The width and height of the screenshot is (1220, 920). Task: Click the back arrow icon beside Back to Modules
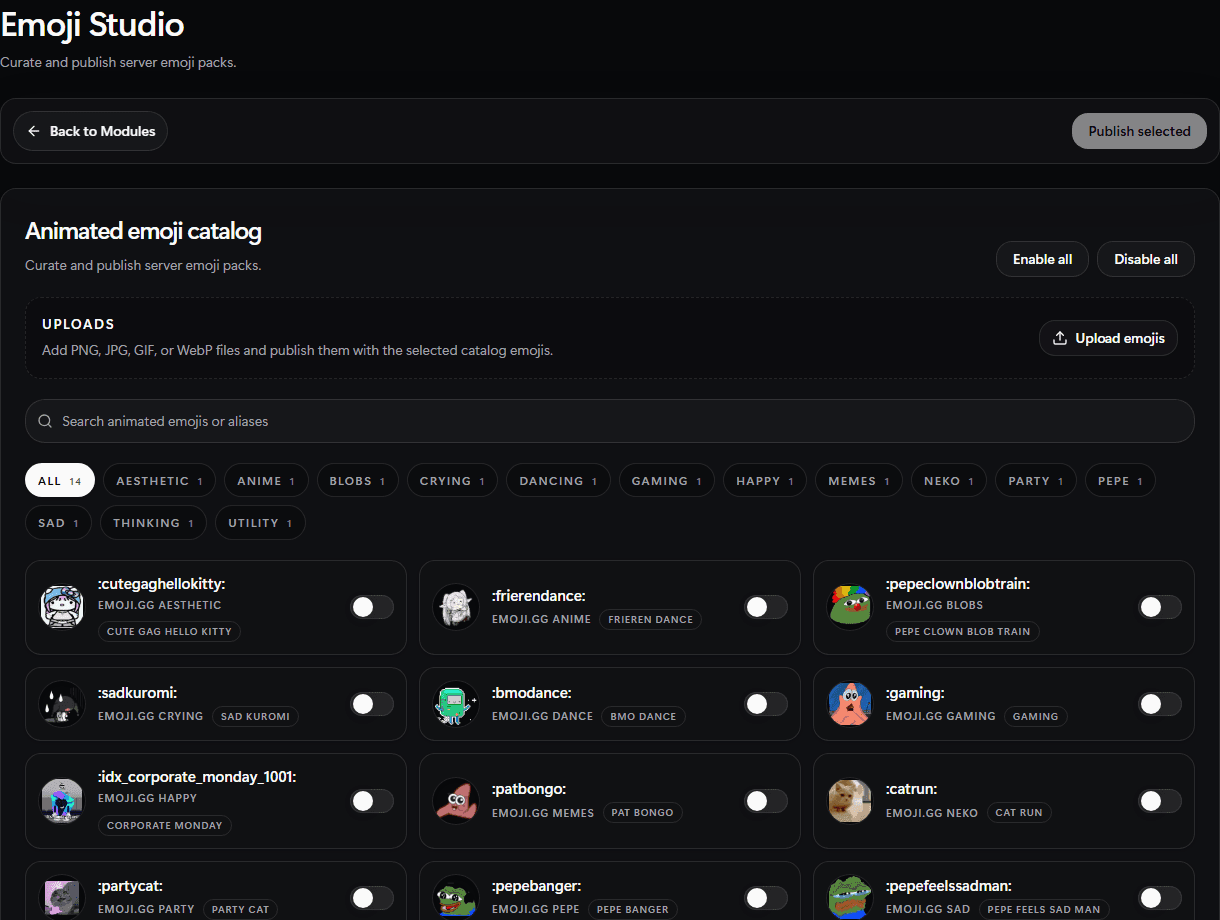pyautogui.click(x=34, y=131)
